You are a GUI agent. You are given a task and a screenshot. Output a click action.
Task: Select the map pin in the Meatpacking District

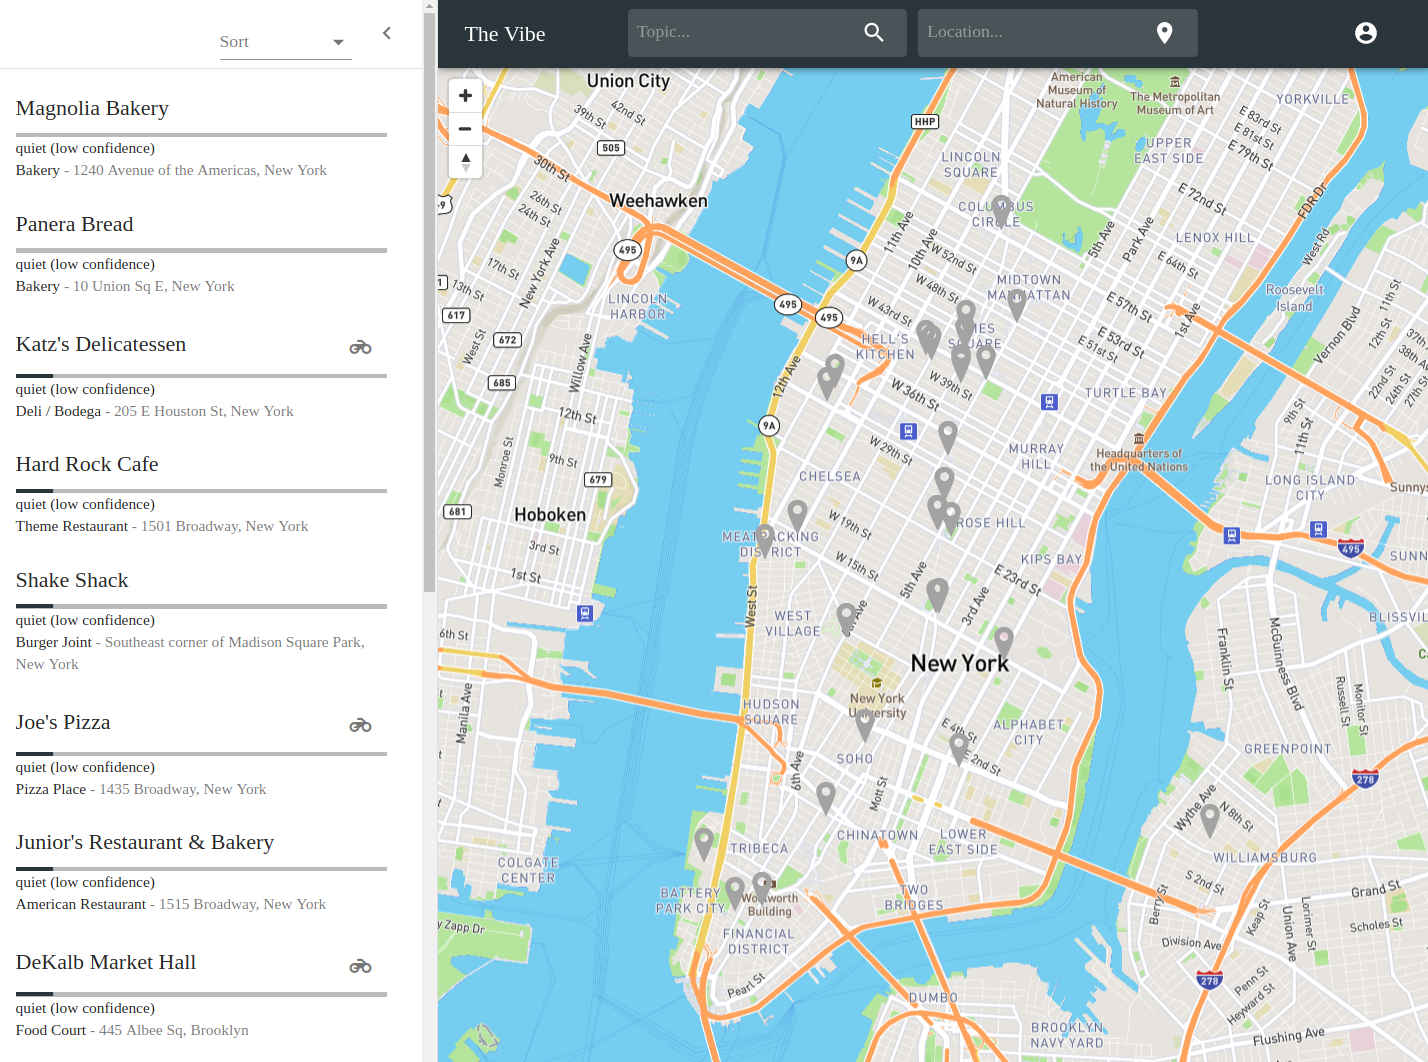coord(765,540)
